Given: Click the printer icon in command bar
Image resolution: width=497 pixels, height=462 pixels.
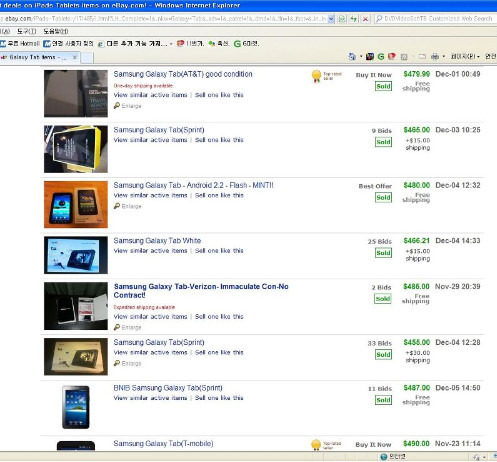Looking at the screenshot, I should point(435,57).
